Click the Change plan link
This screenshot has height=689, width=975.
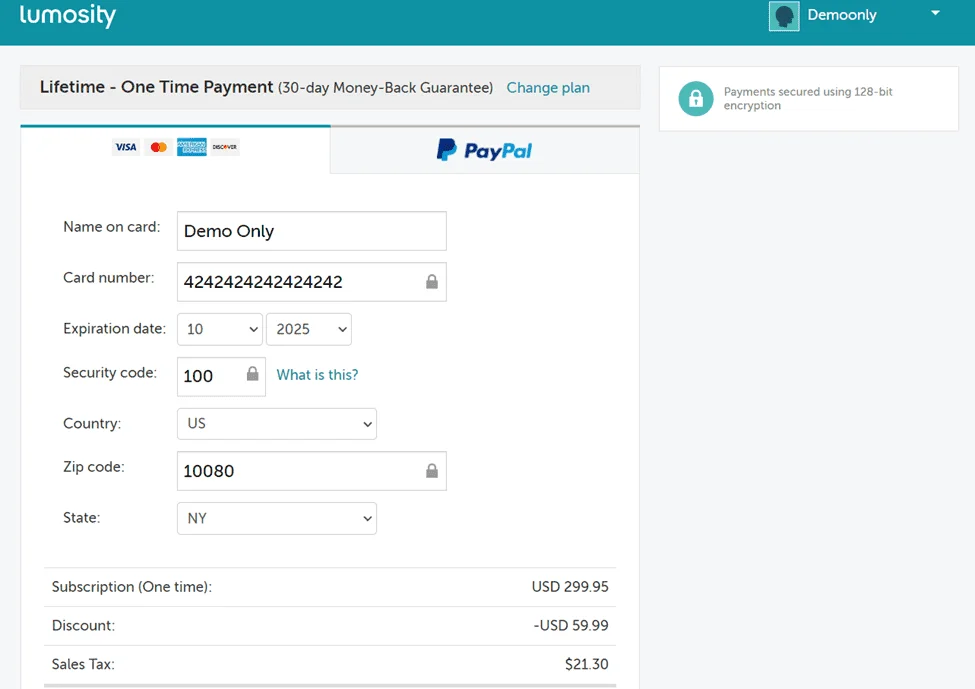548,88
